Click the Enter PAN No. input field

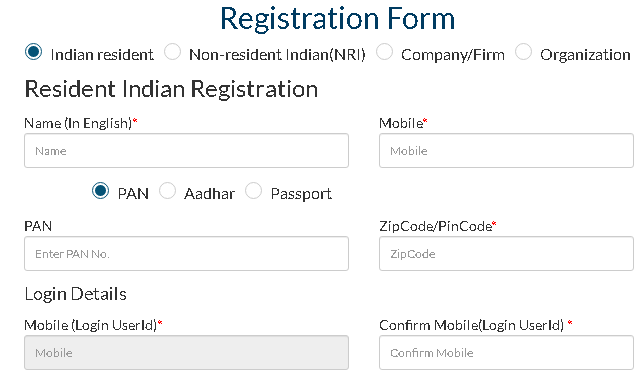pyautogui.click(x=186, y=254)
